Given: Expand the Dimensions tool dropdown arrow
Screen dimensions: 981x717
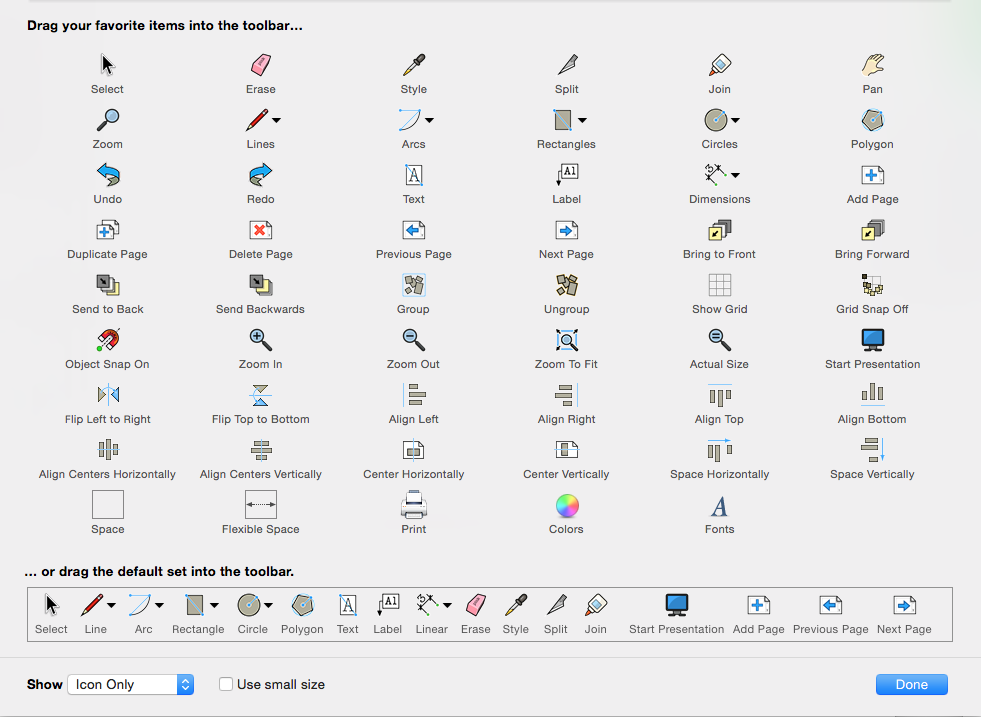Looking at the screenshot, I should click(x=735, y=175).
